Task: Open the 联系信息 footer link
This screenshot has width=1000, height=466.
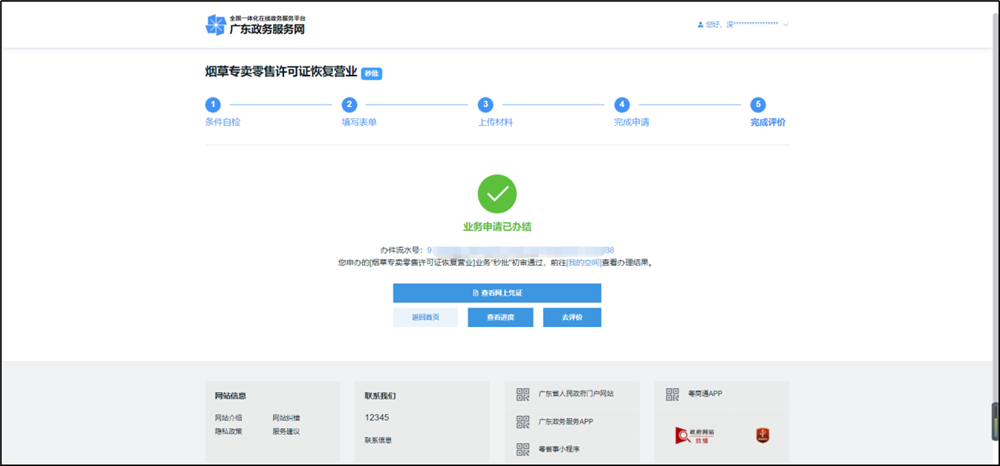Action: point(378,440)
